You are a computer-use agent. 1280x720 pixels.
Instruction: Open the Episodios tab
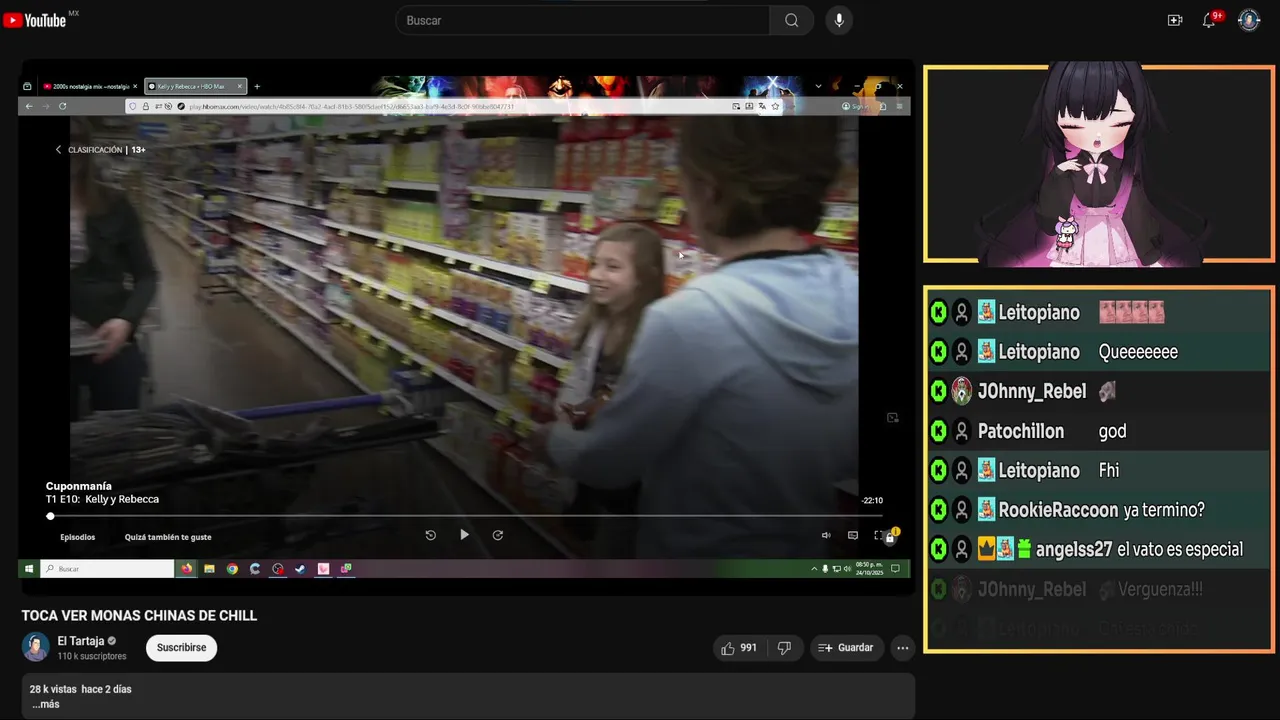click(x=77, y=537)
